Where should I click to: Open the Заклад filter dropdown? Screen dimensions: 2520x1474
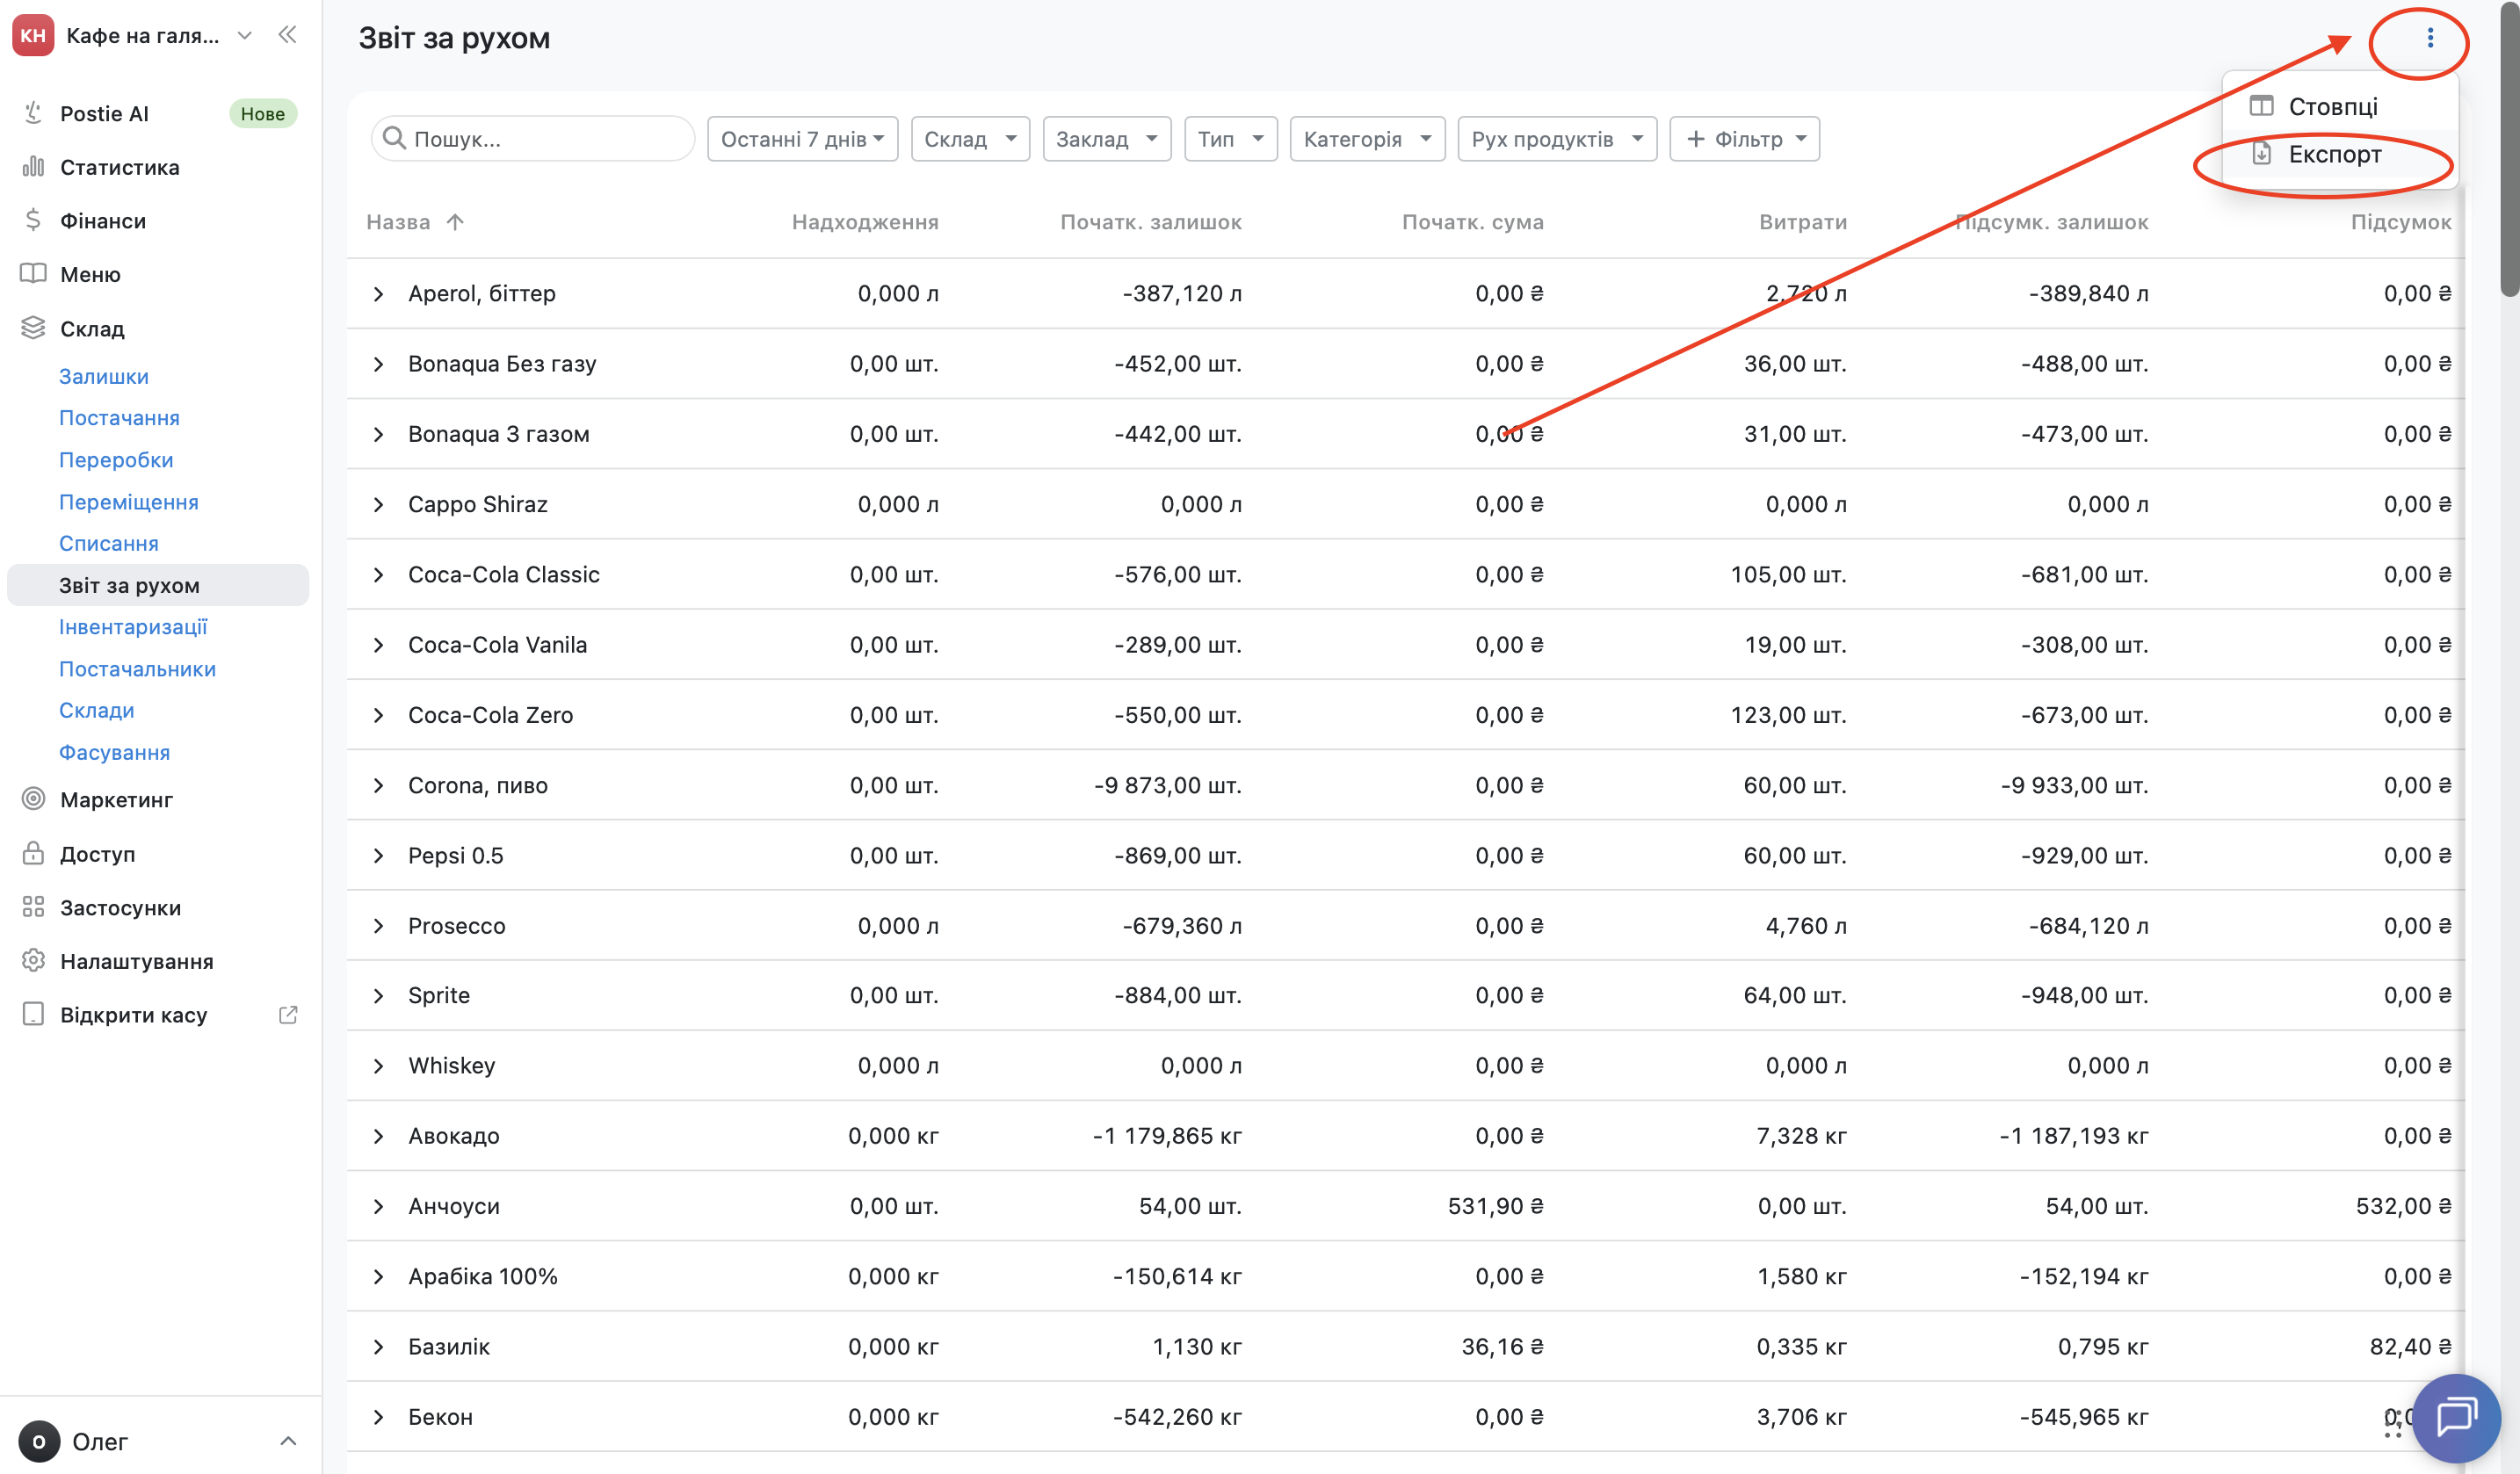click(1106, 139)
